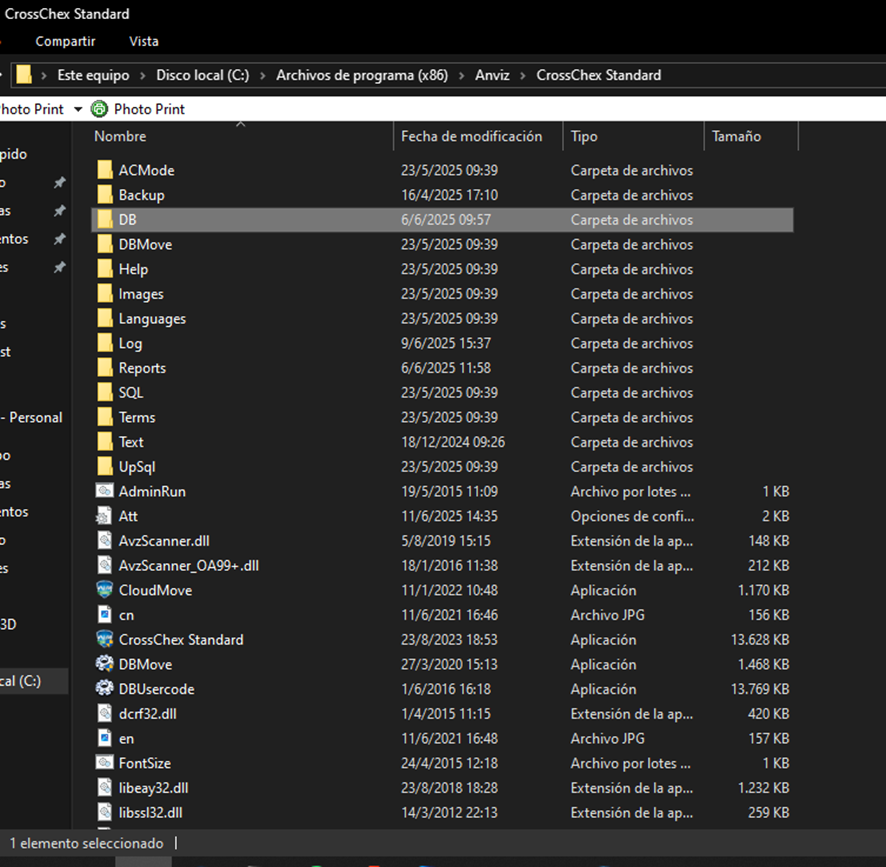886x867 pixels.
Task: Click the AvzScanner.dll file icon
Action: [x=105, y=540]
